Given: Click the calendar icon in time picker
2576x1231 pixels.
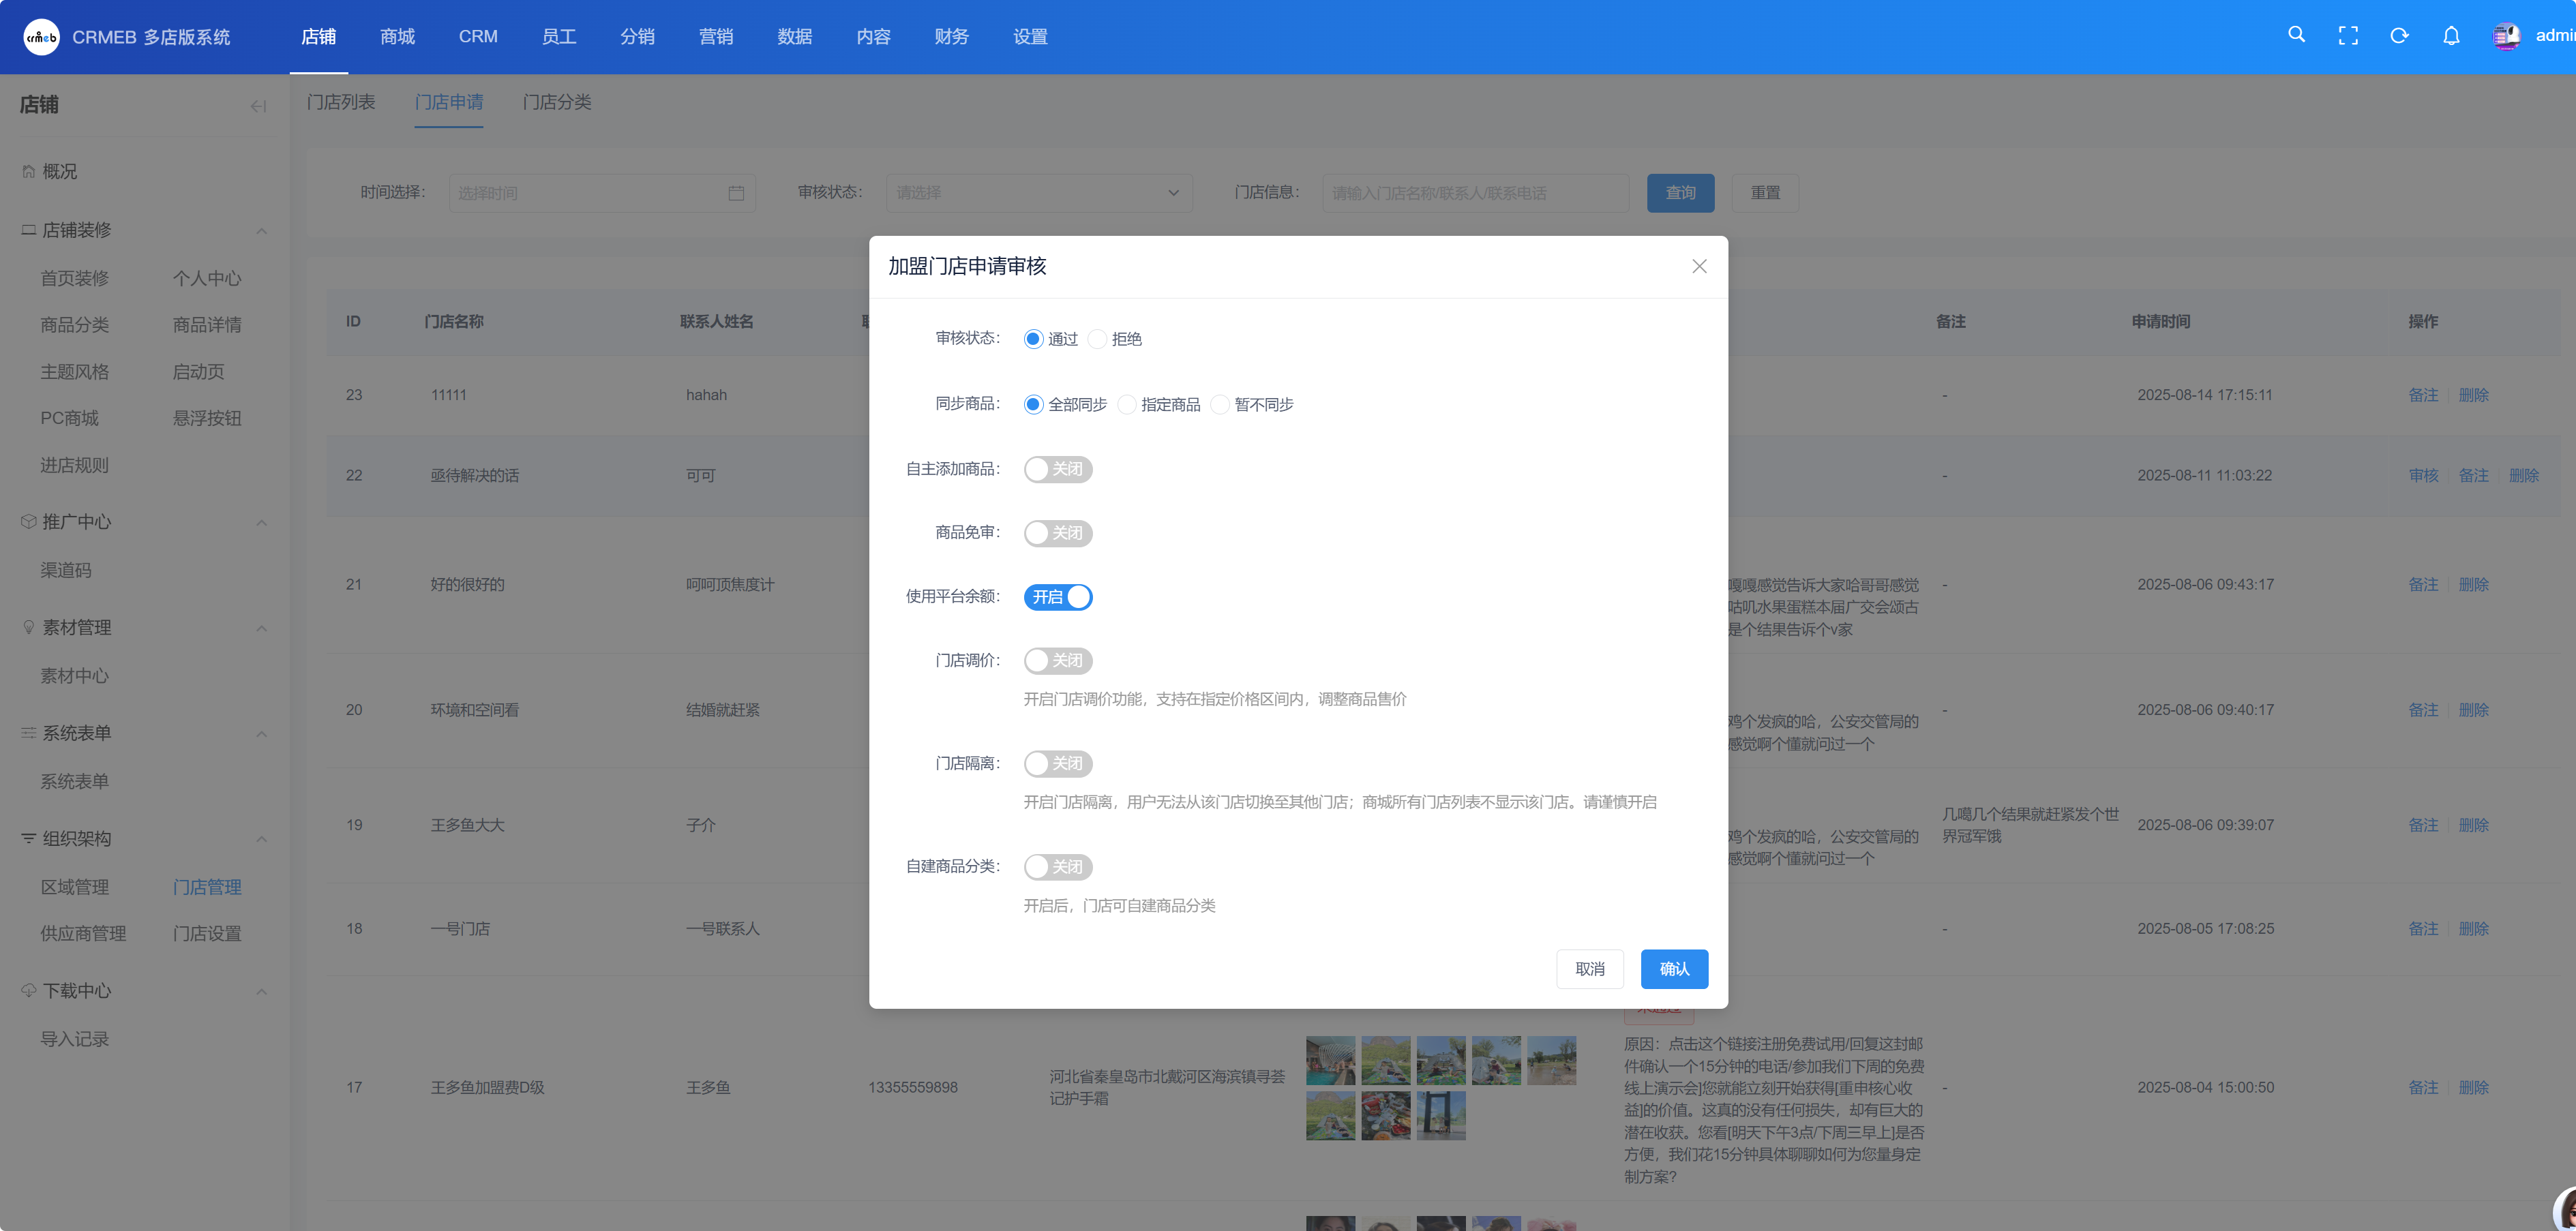Looking at the screenshot, I should 736,193.
